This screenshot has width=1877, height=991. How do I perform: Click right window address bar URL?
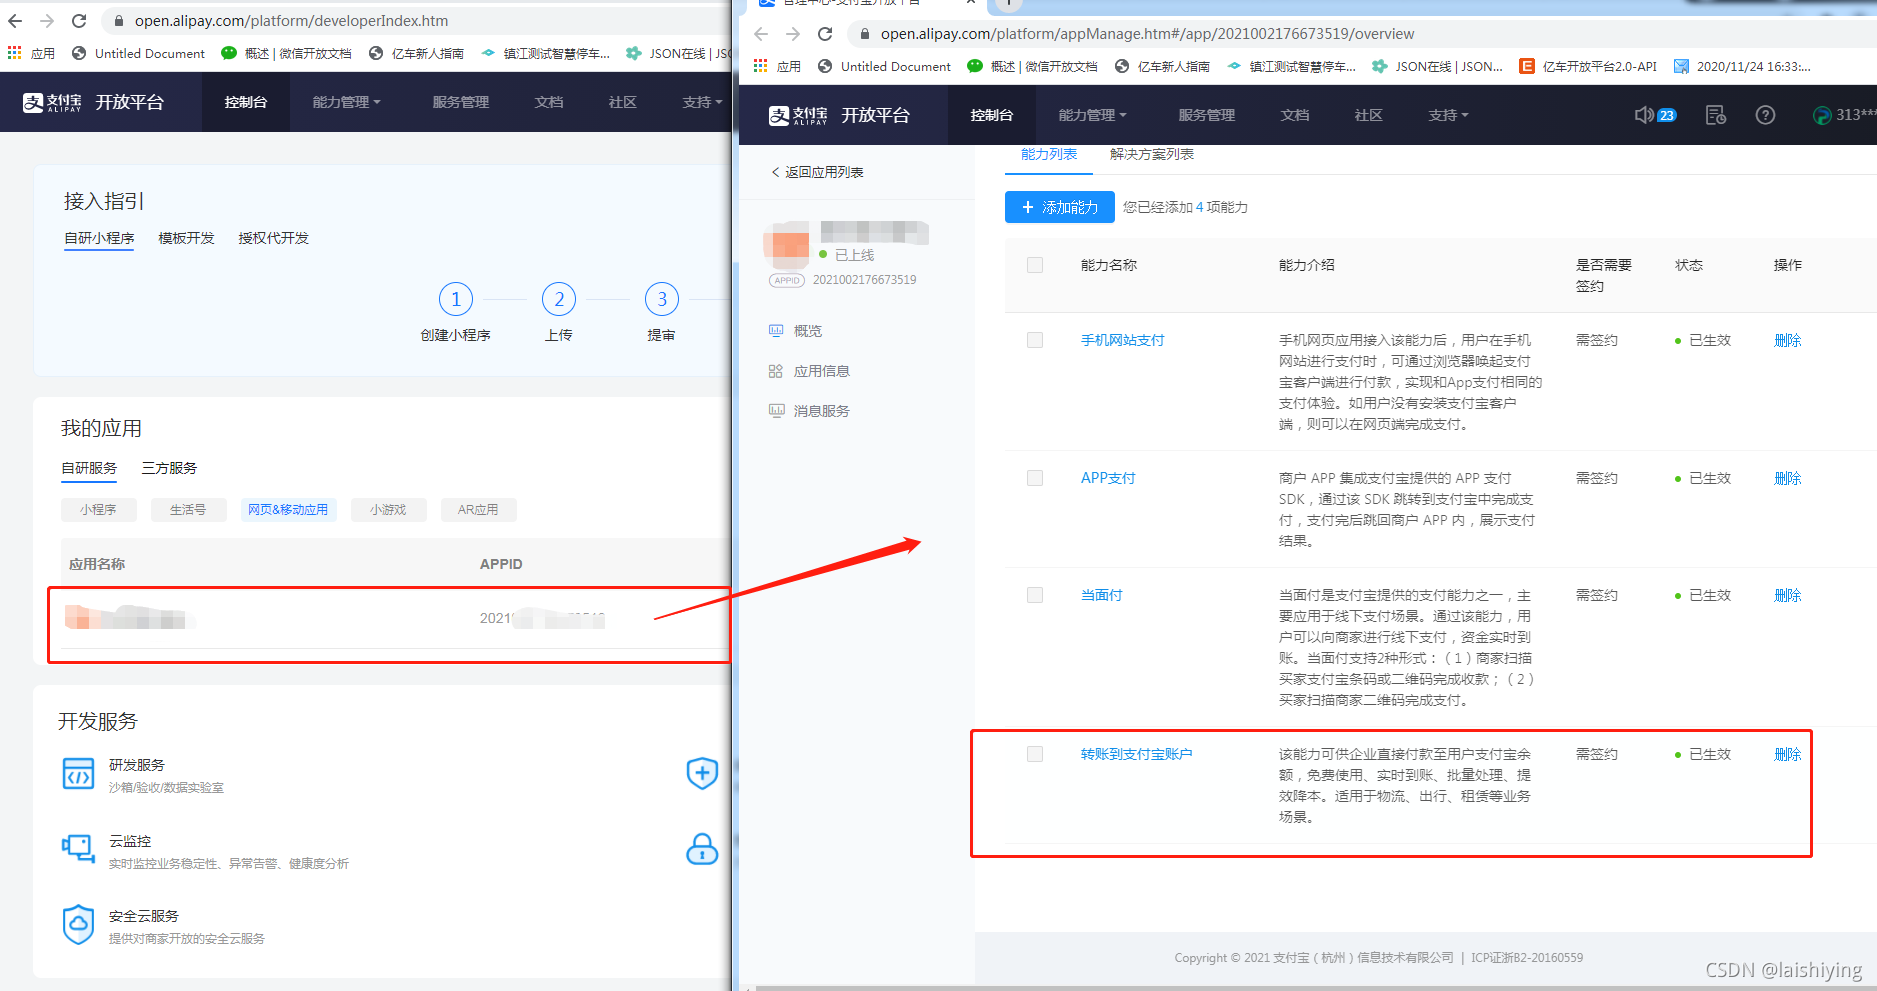coord(1147,34)
